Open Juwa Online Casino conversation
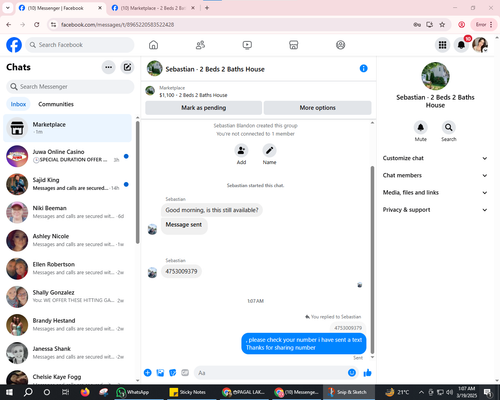This screenshot has width=500, height=400. (x=67, y=156)
